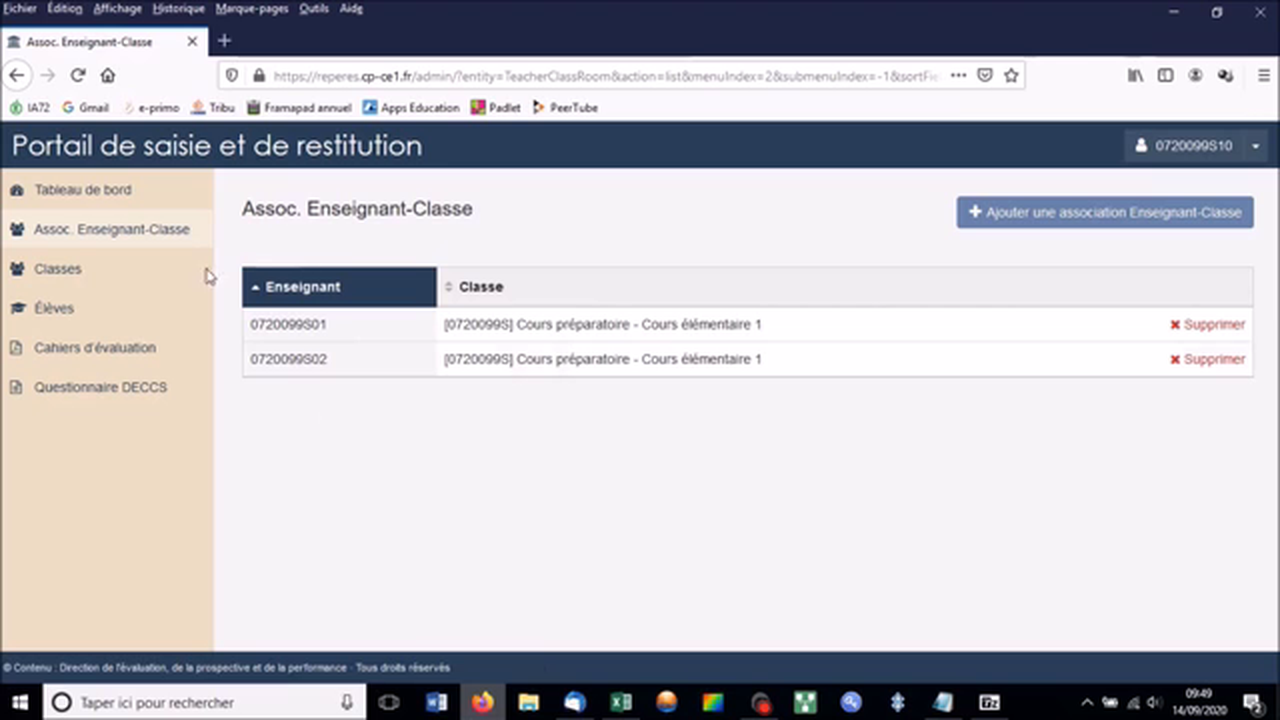Open the Firefox hamburger menu

click(1264, 75)
